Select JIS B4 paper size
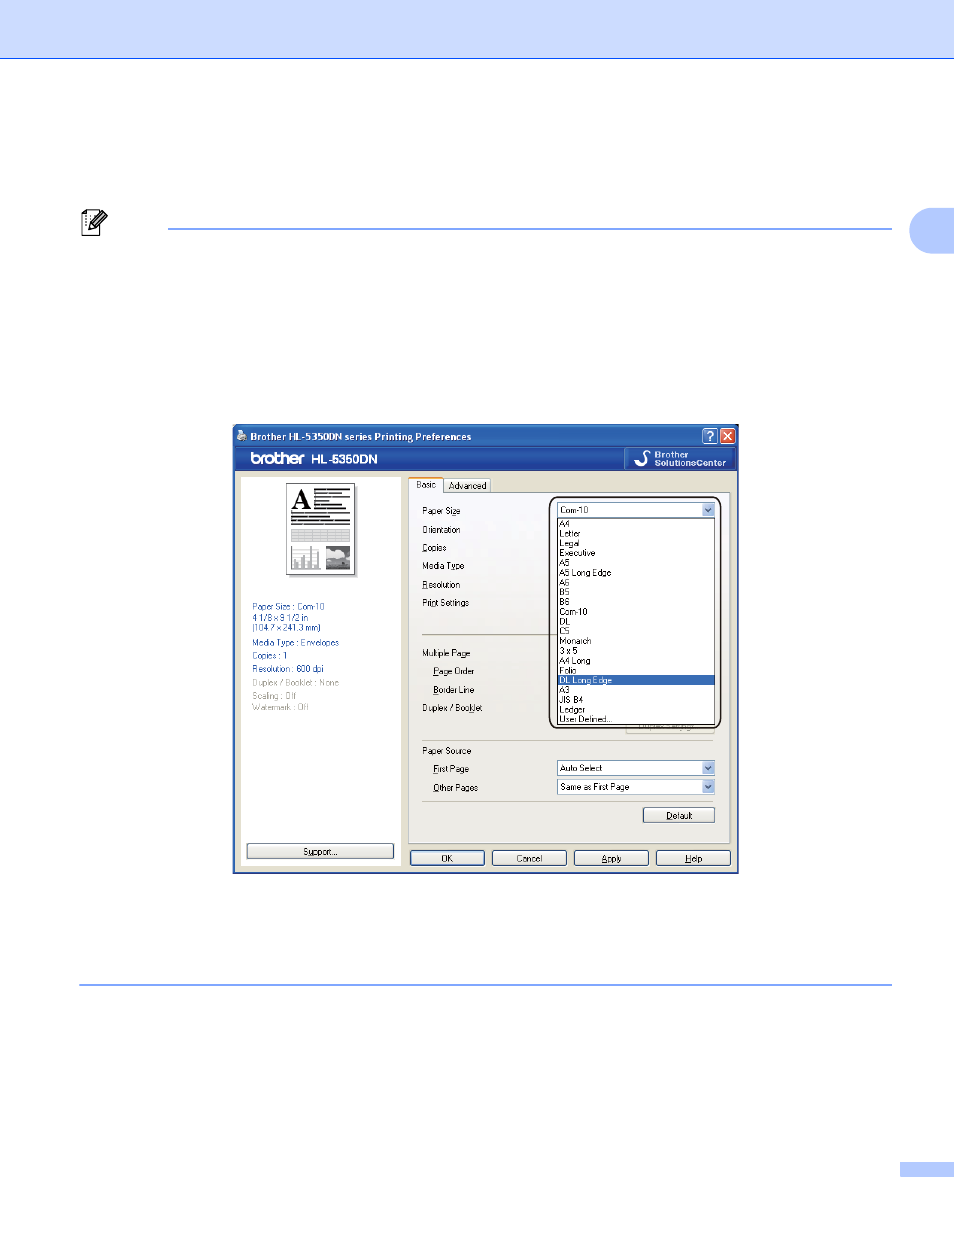Screen dimensions: 954x1235 pos(636,700)
